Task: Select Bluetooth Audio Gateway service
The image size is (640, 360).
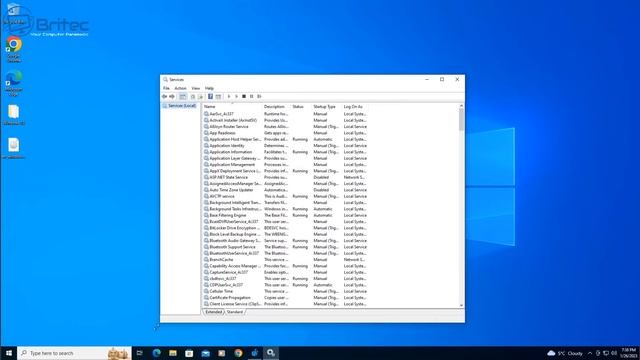Action: 285,240
